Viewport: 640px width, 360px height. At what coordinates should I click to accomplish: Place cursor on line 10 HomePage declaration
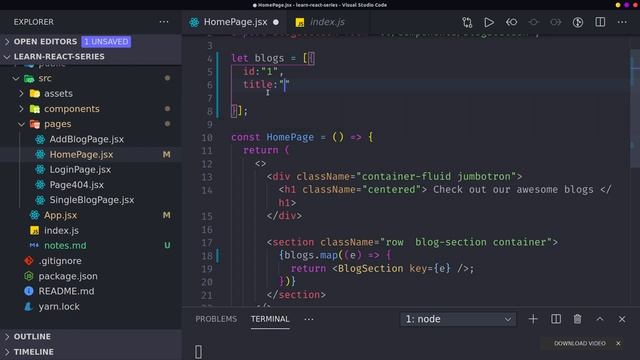[302, 137]
